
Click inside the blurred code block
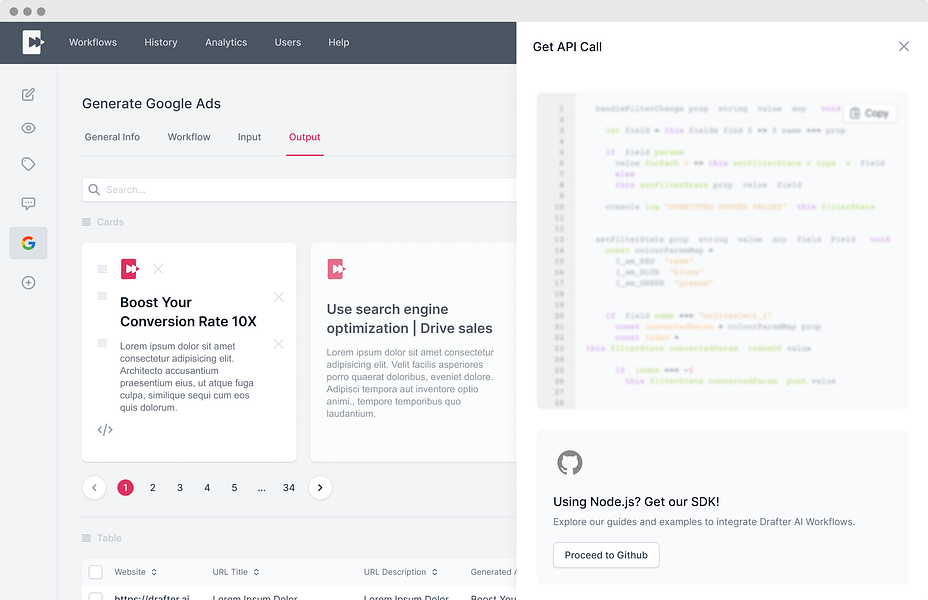pos(722,251)
